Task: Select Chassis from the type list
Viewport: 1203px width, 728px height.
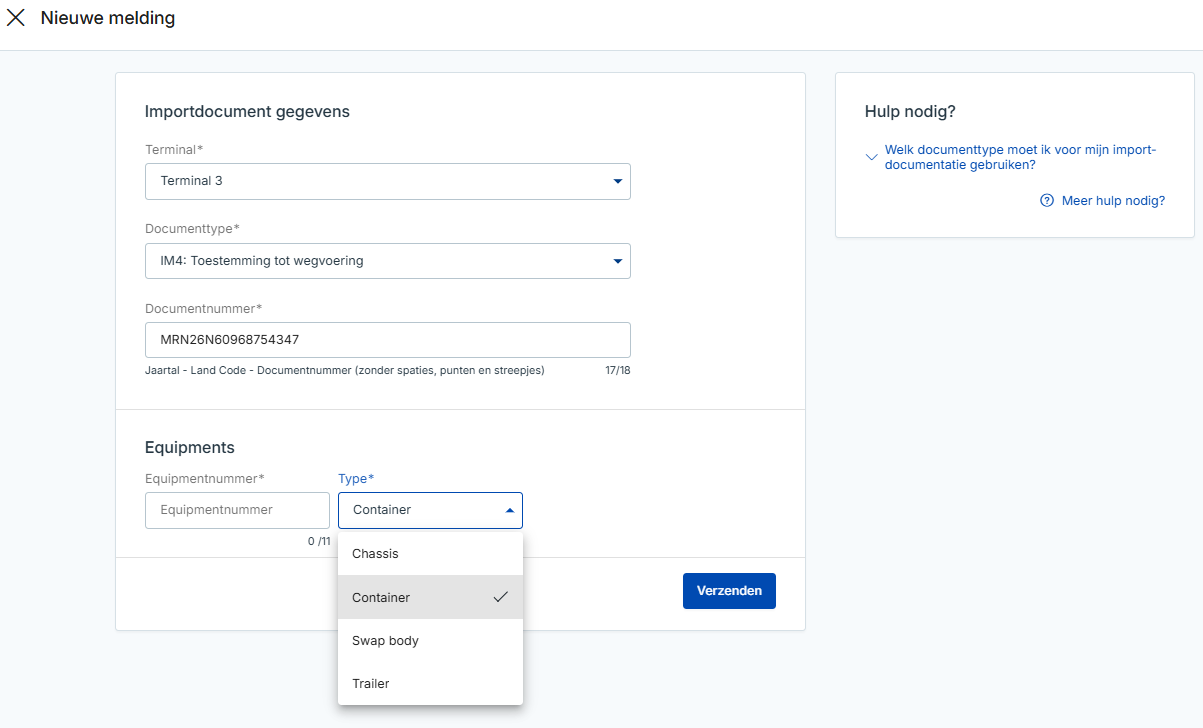Action: click(x=430, y=554)
